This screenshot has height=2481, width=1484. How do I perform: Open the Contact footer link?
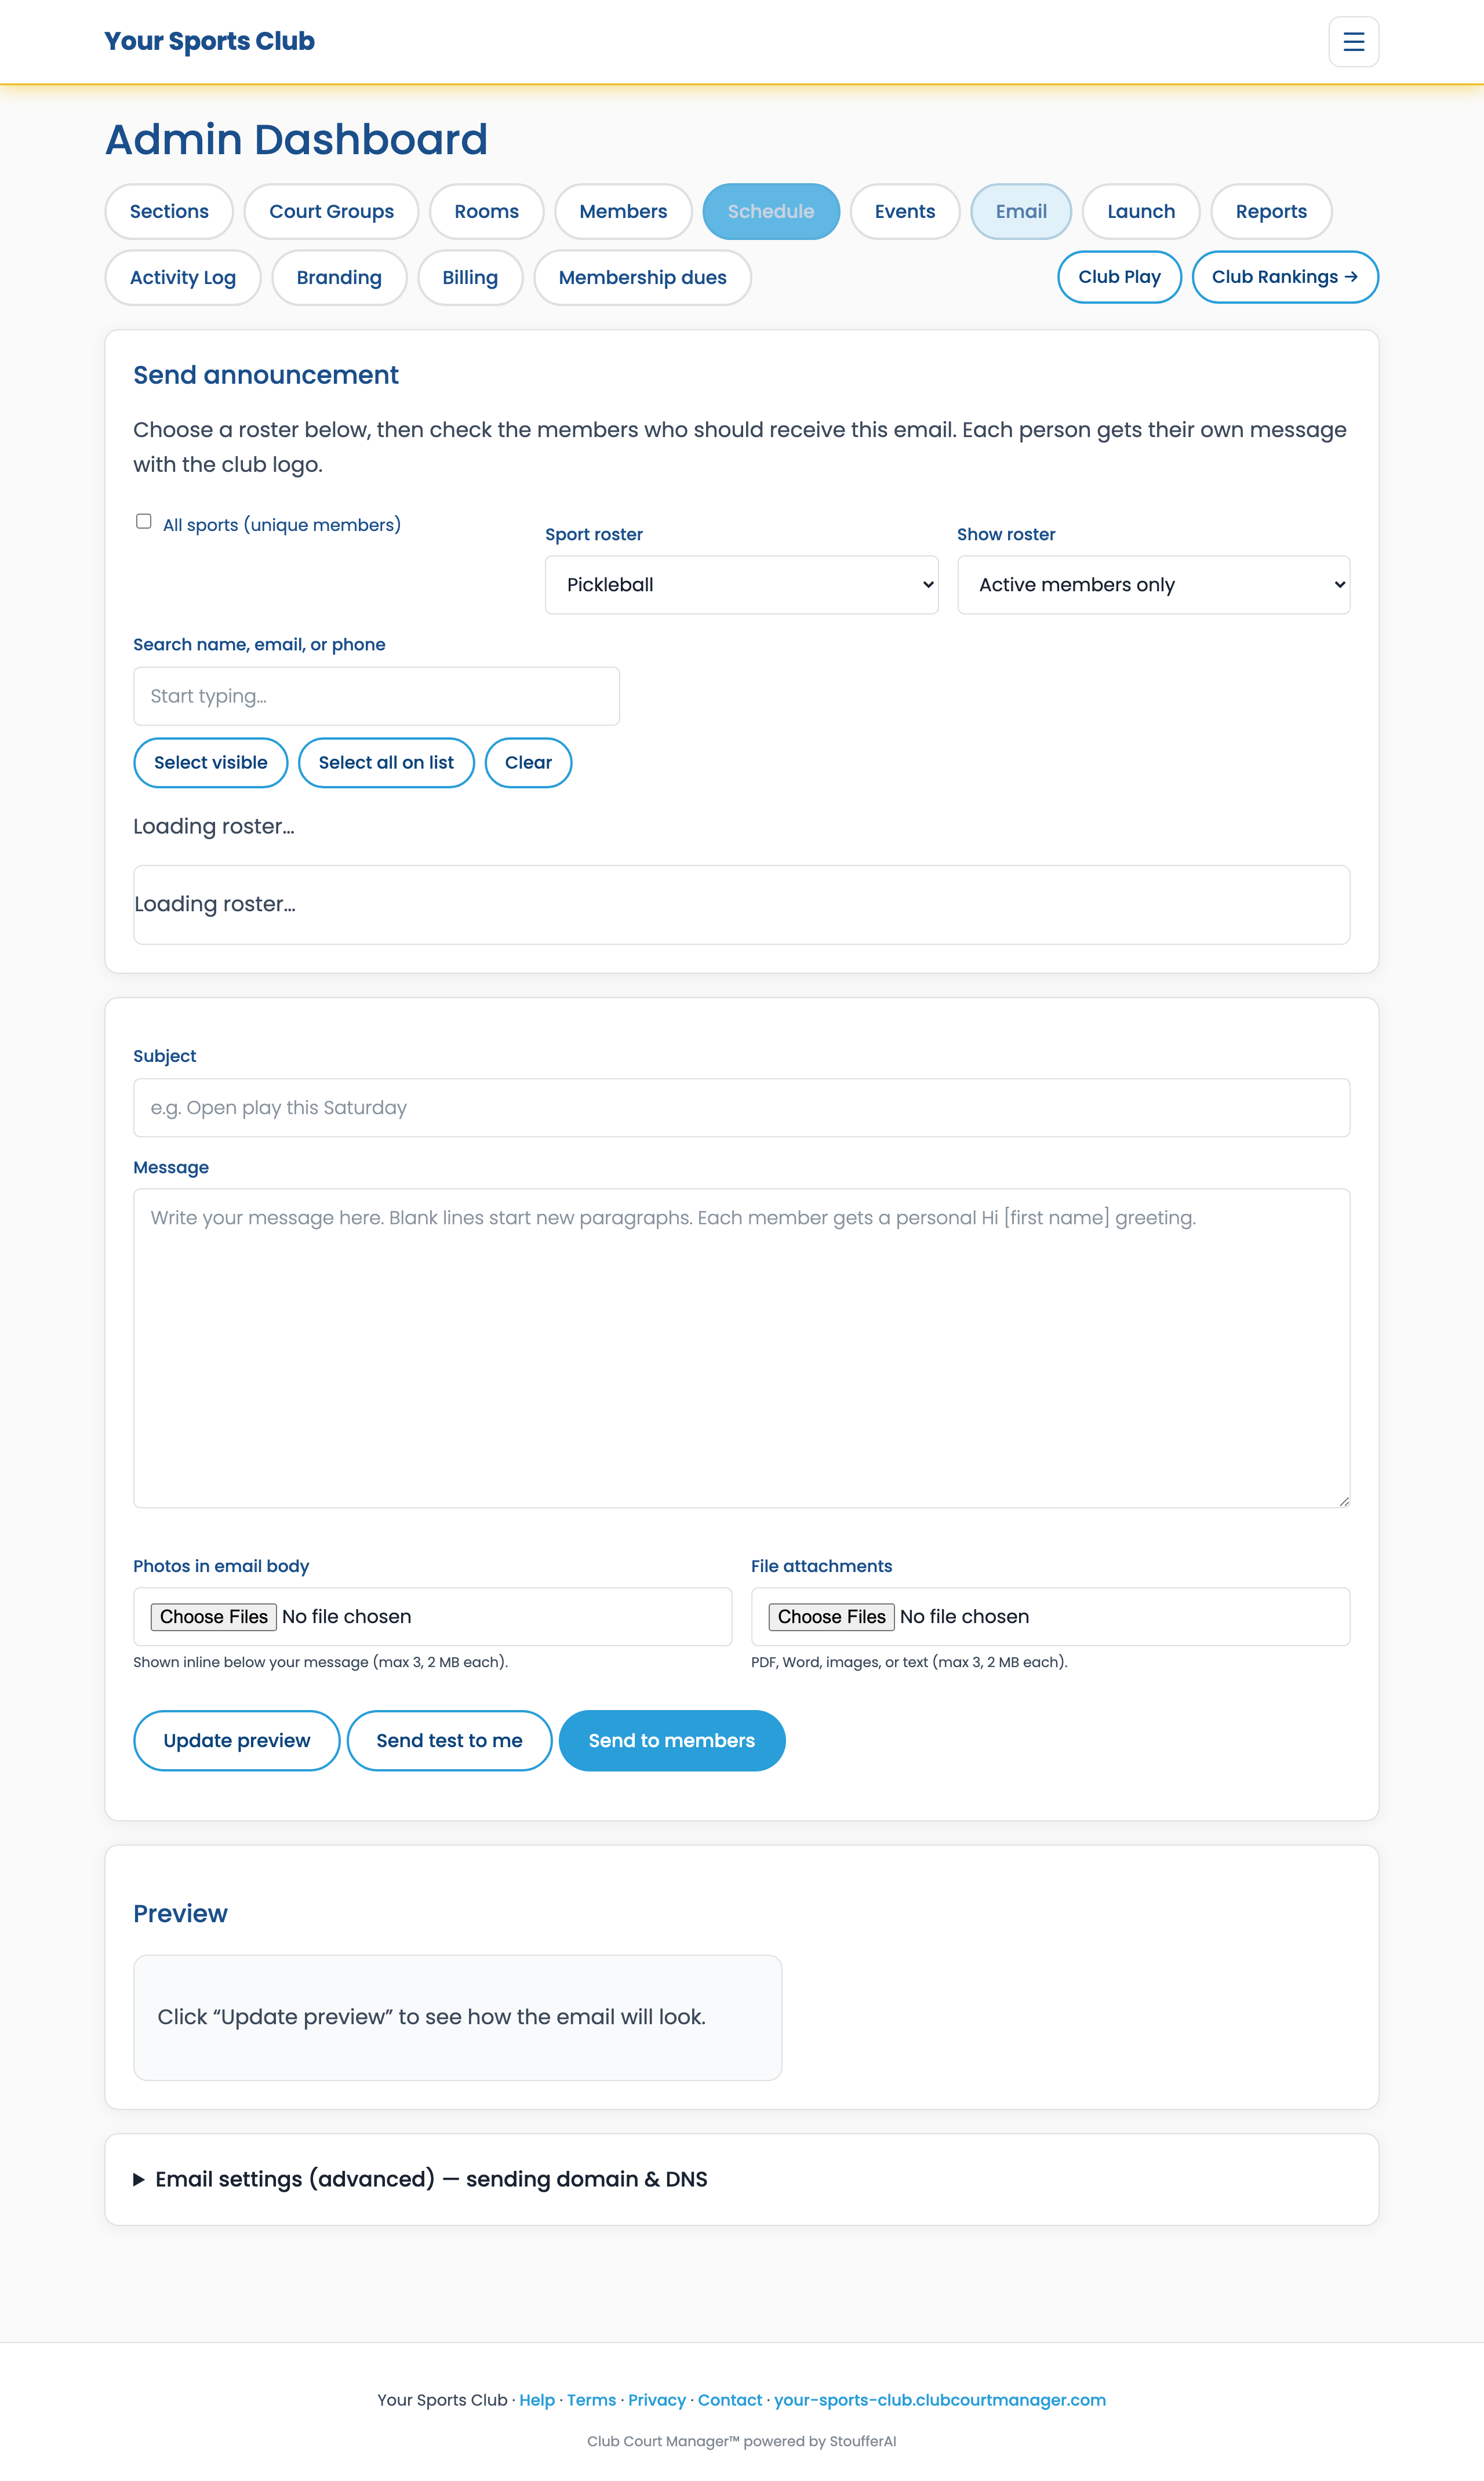click(730, 2400)
